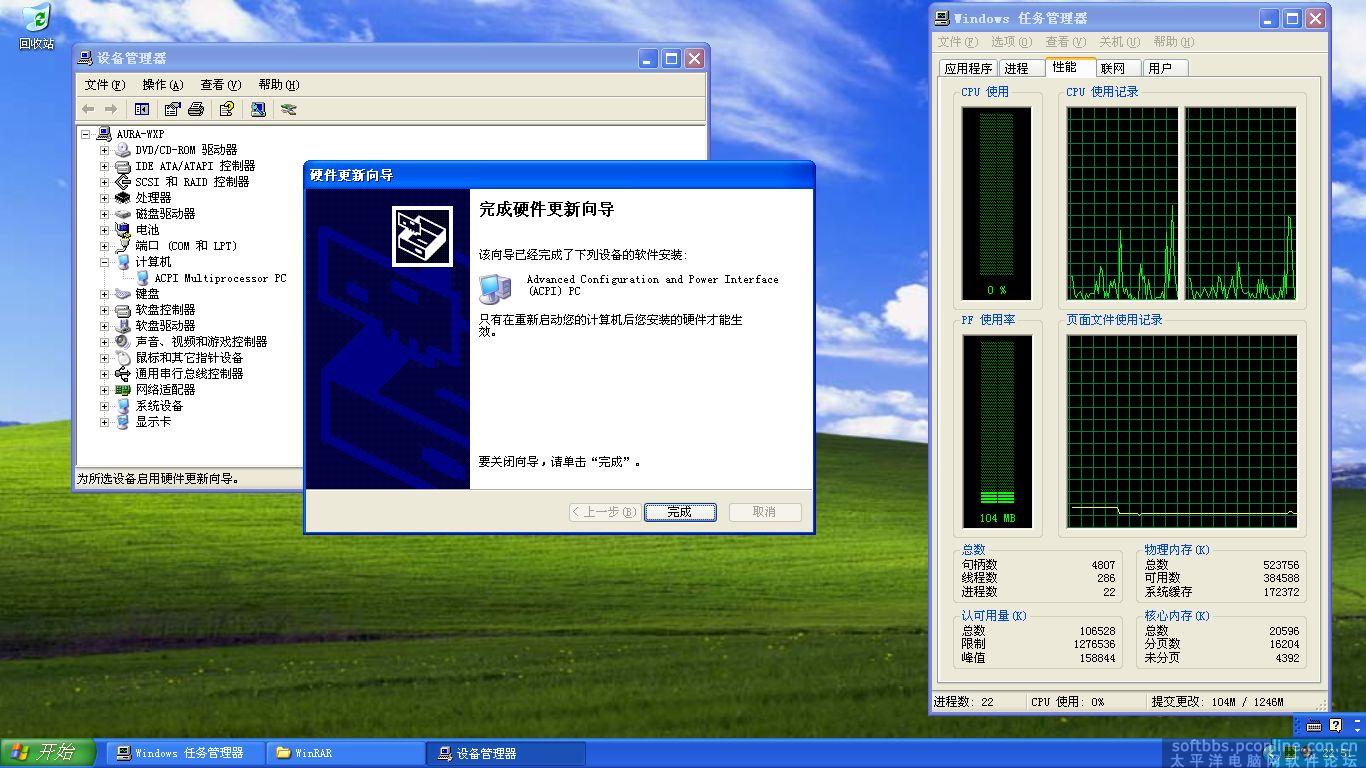The image size is (1366, 768).
Task: Open the 选项(O) menu in Task Manager
Action: [x=1011, y=42]
